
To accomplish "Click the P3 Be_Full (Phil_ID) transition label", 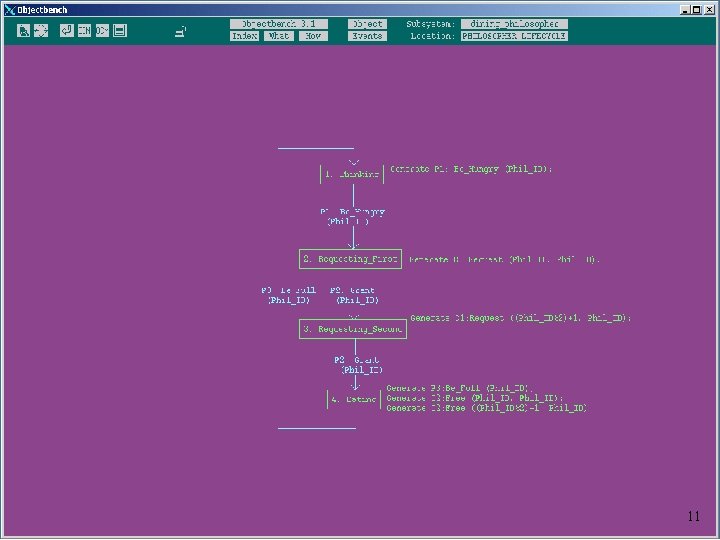I will pyautogui.click(x=288, y=295).
